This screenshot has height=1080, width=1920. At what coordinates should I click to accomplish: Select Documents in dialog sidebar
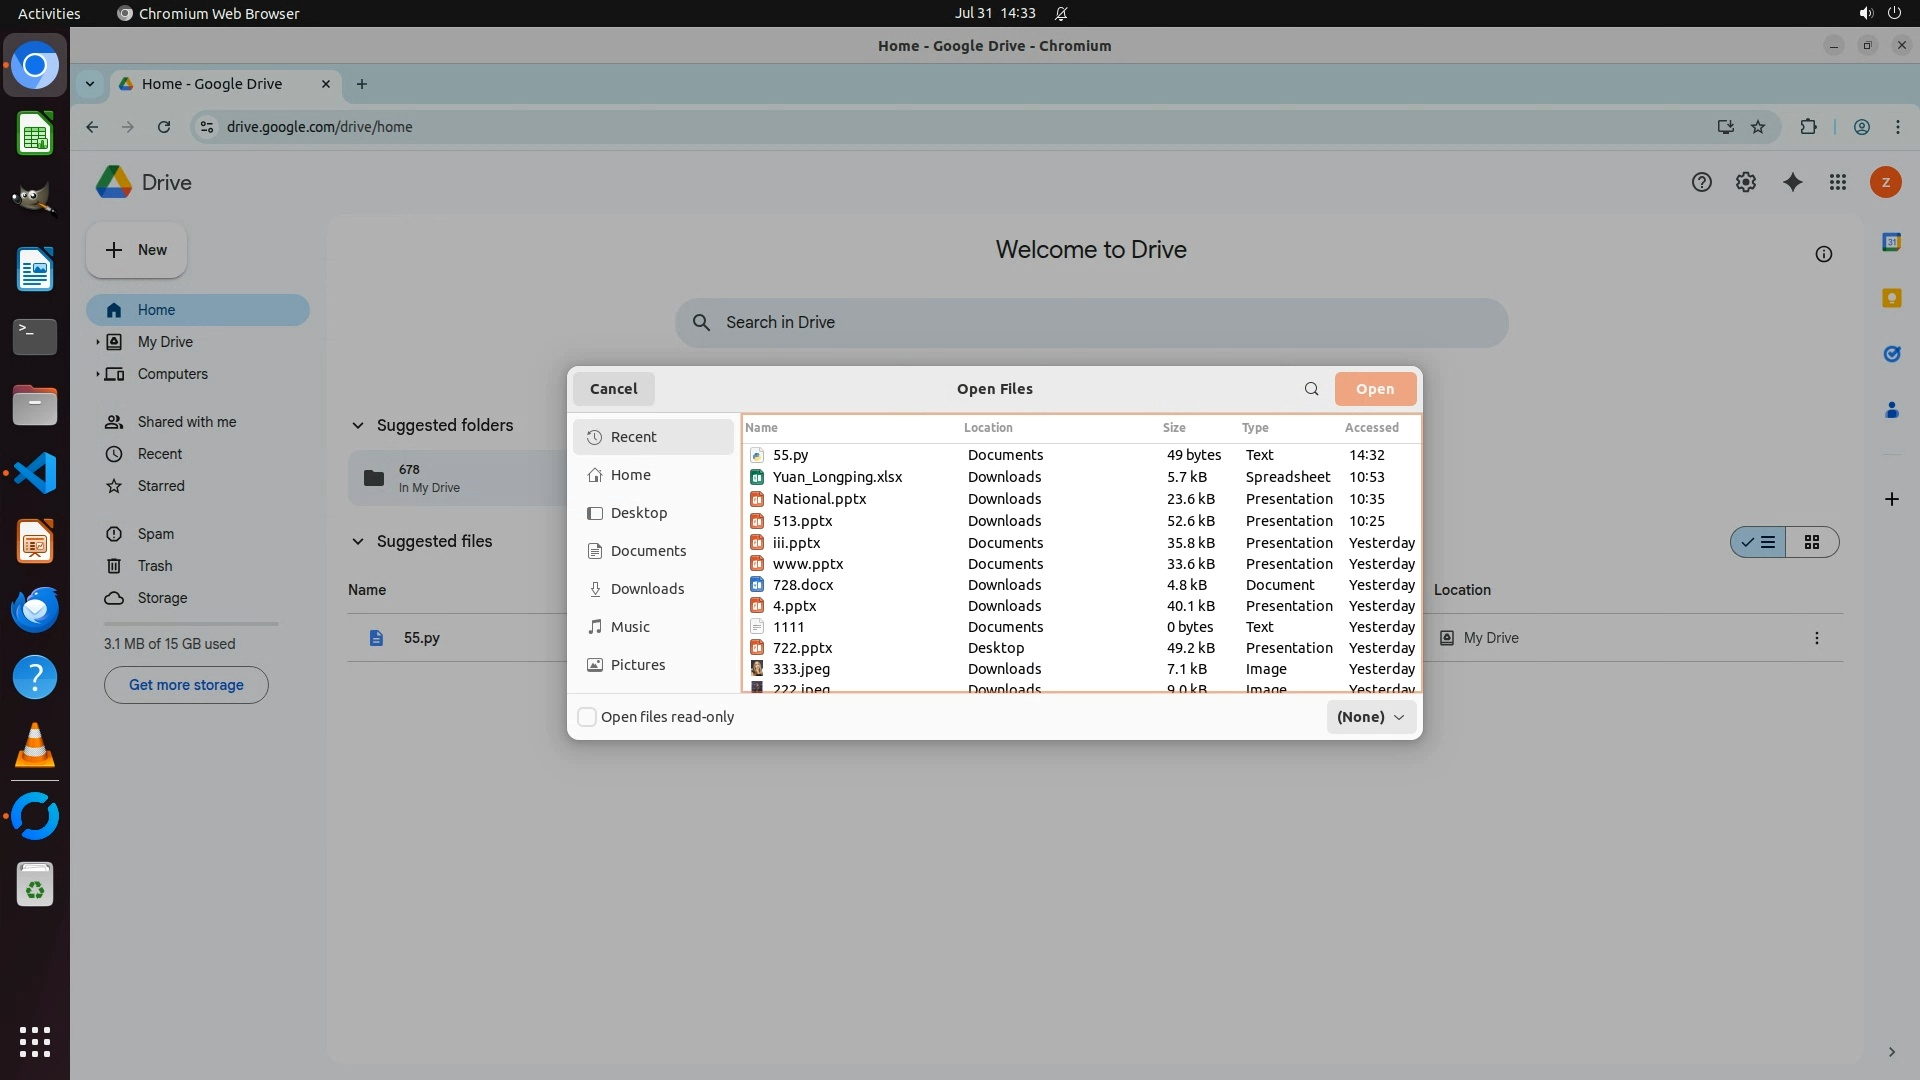click(x=648, y=551)
